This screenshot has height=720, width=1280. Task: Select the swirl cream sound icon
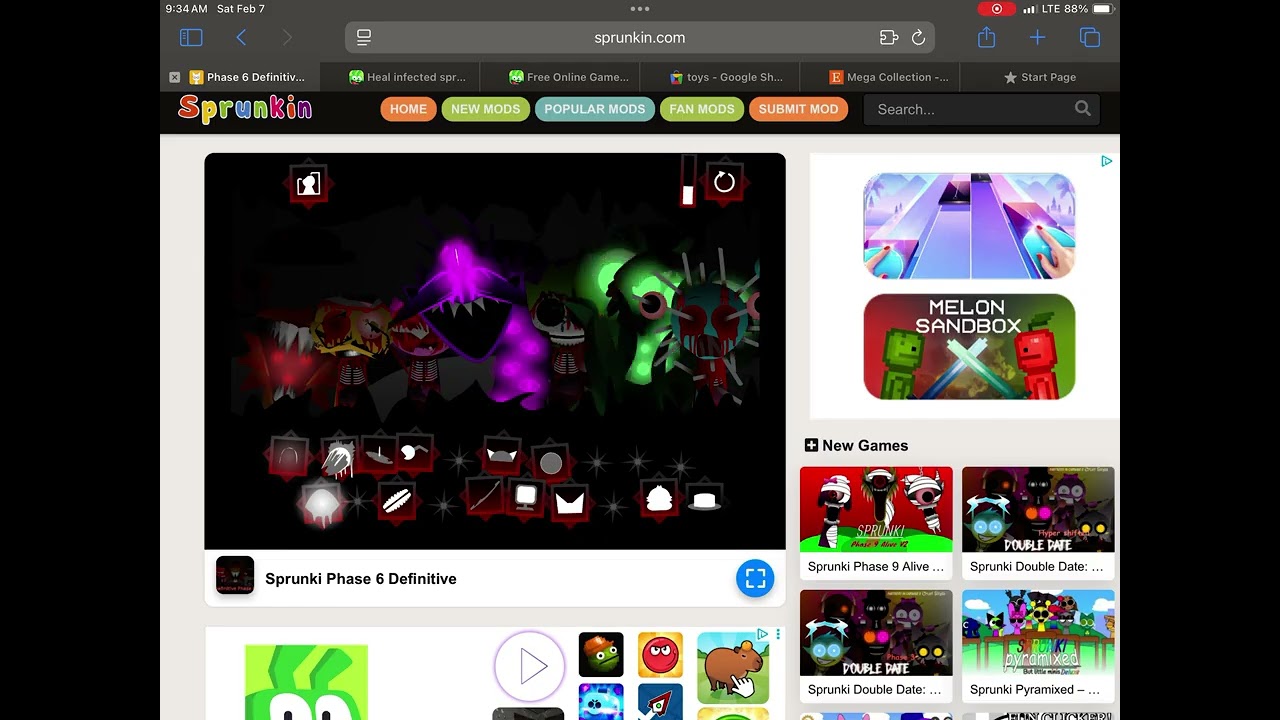tap(658, 498)
